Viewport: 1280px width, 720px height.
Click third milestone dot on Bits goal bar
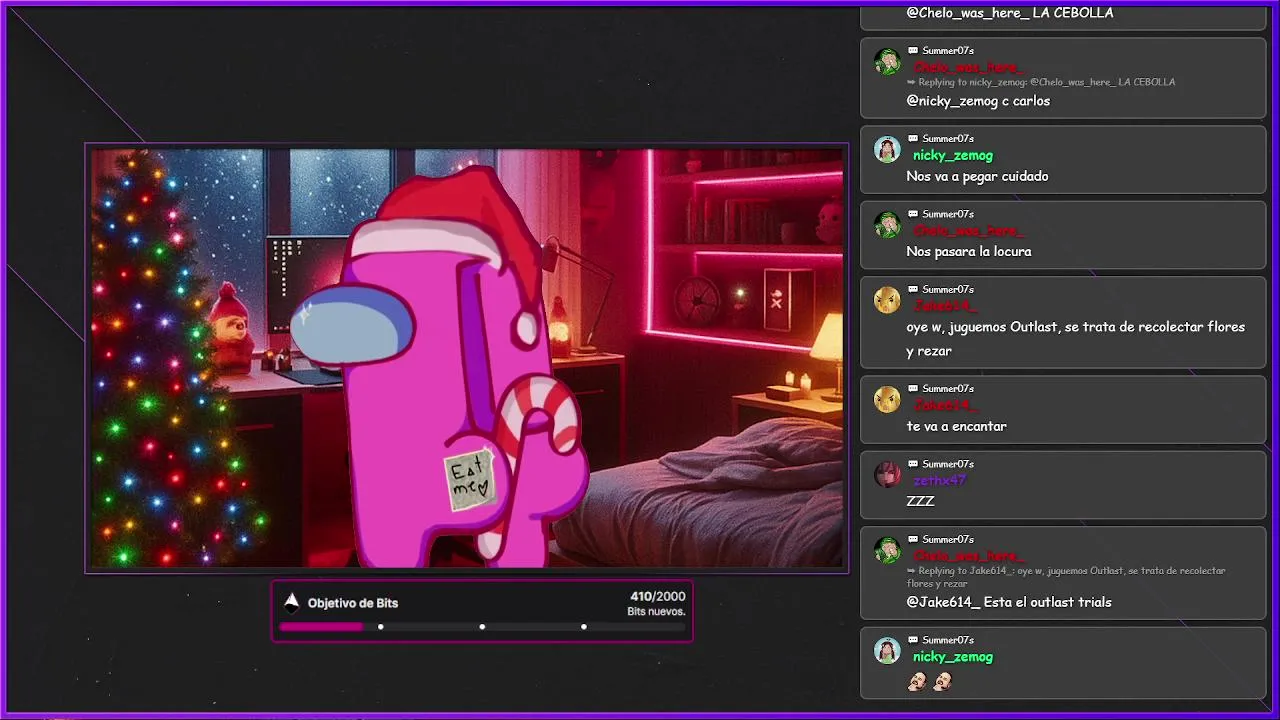(584, 627)
